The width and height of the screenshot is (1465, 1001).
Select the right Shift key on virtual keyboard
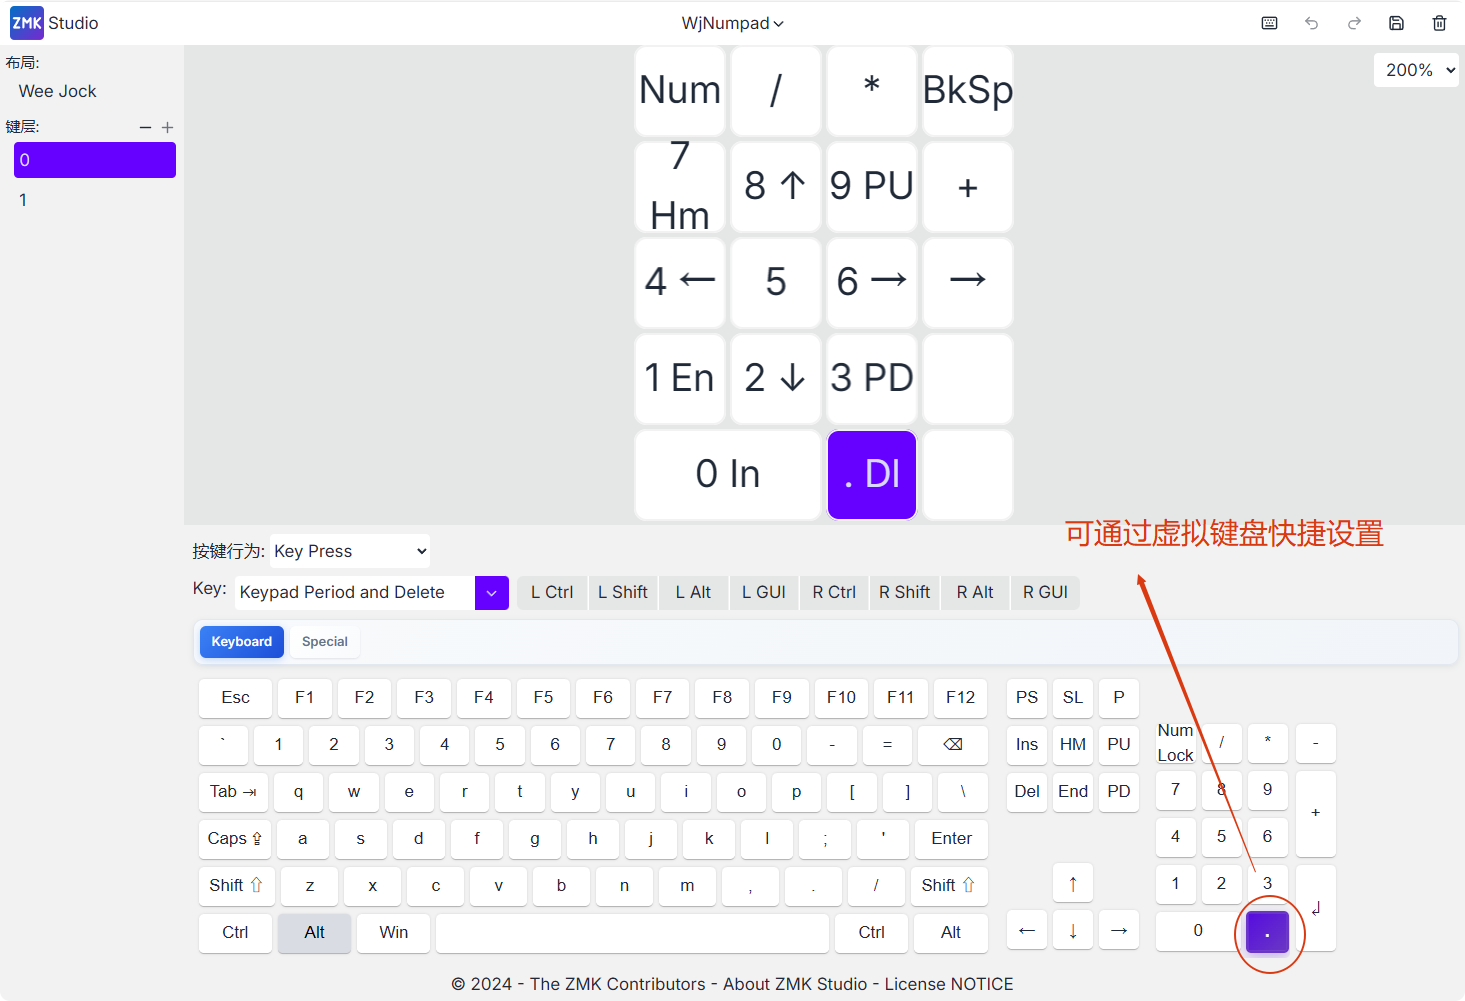(949, 885)
